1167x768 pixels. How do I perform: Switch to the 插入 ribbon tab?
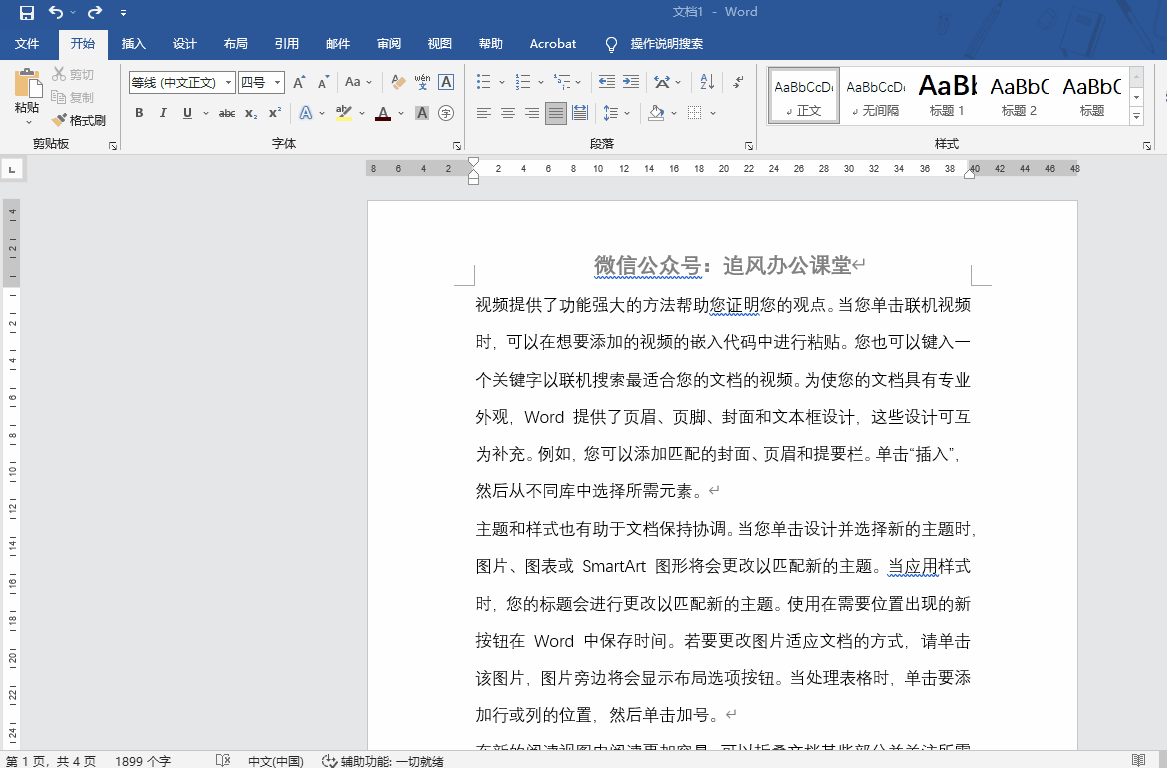[x=134, y=43]
